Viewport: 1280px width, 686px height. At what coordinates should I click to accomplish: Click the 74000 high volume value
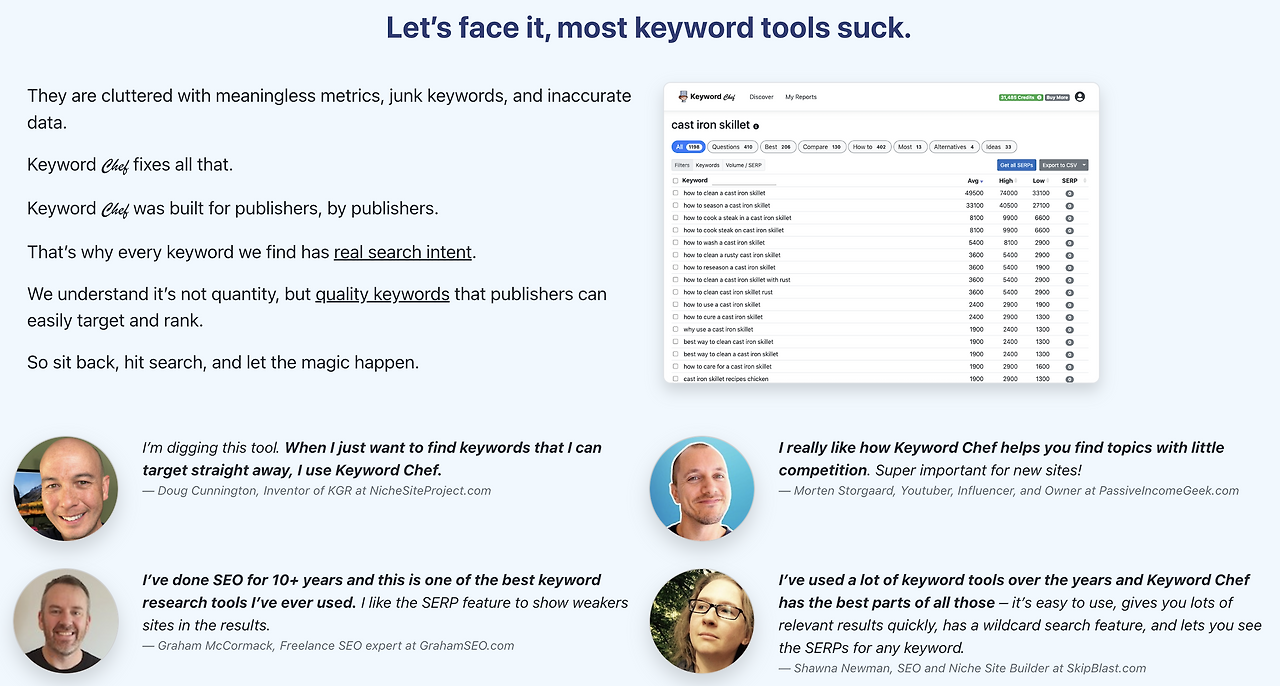point(1008,193)
